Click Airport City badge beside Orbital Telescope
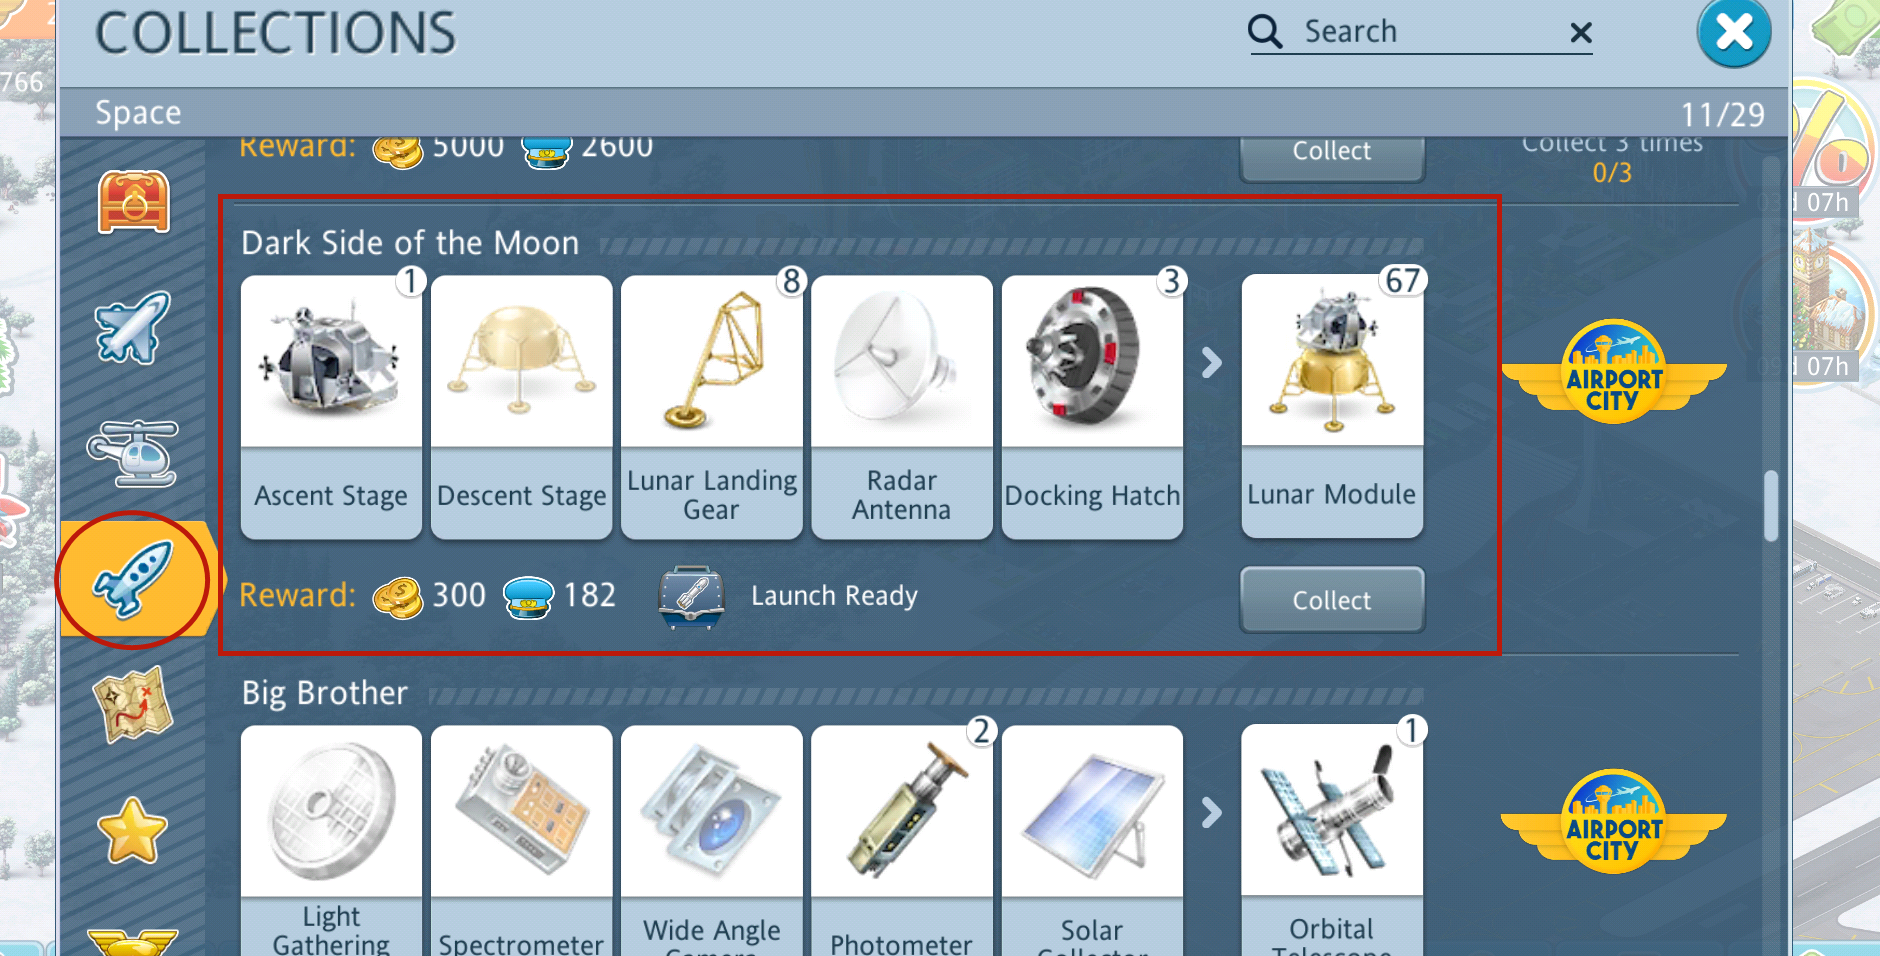This screenshot has height=956, width=1880. click(1613, 821)
